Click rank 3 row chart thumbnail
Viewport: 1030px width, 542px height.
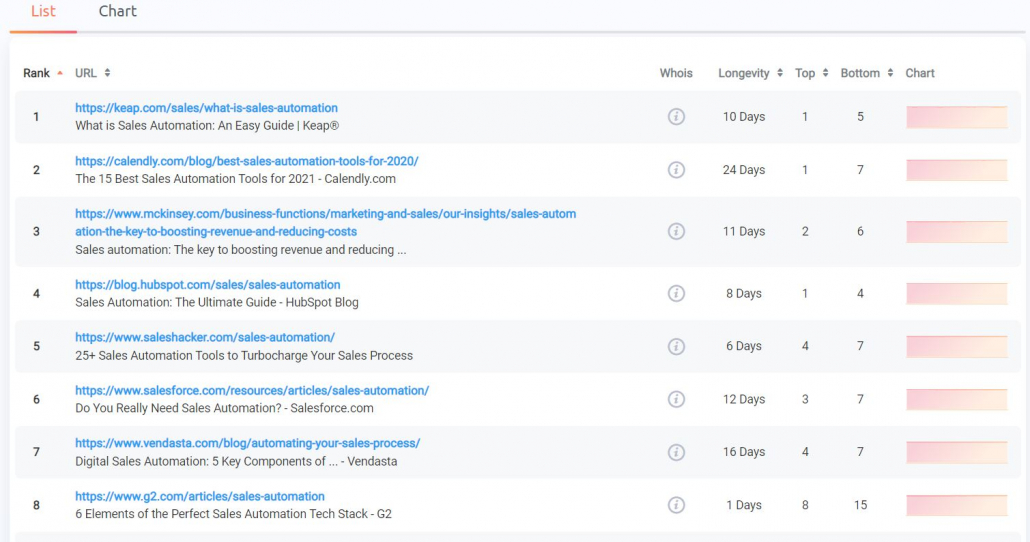point(956,231)
